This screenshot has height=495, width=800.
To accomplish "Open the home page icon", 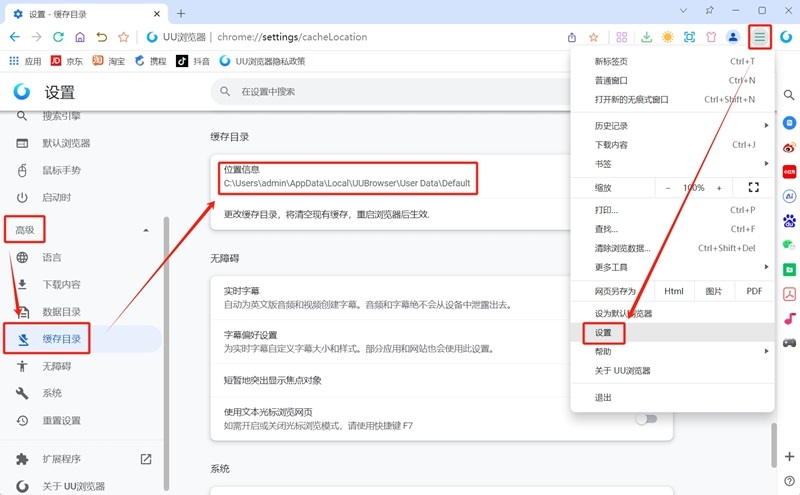I will point(80,37).
